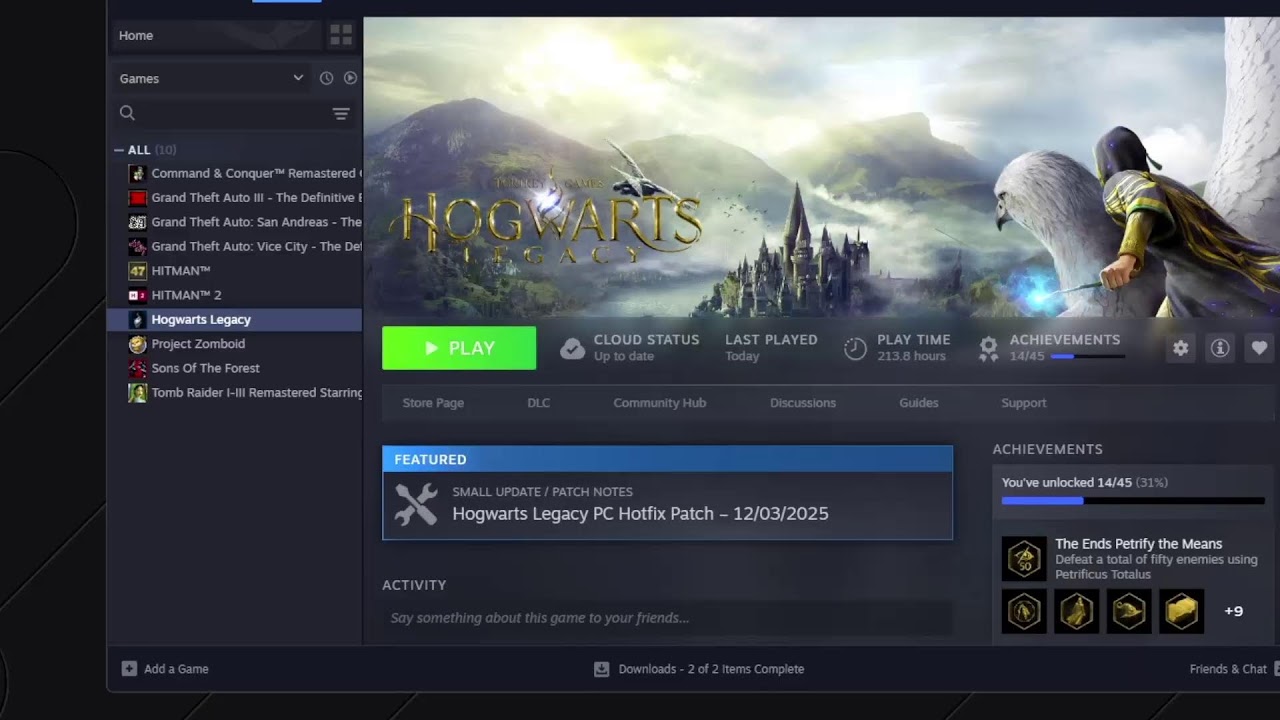Open the library grid view icon
Screen dimensions: 1280x720
point(341,35)
